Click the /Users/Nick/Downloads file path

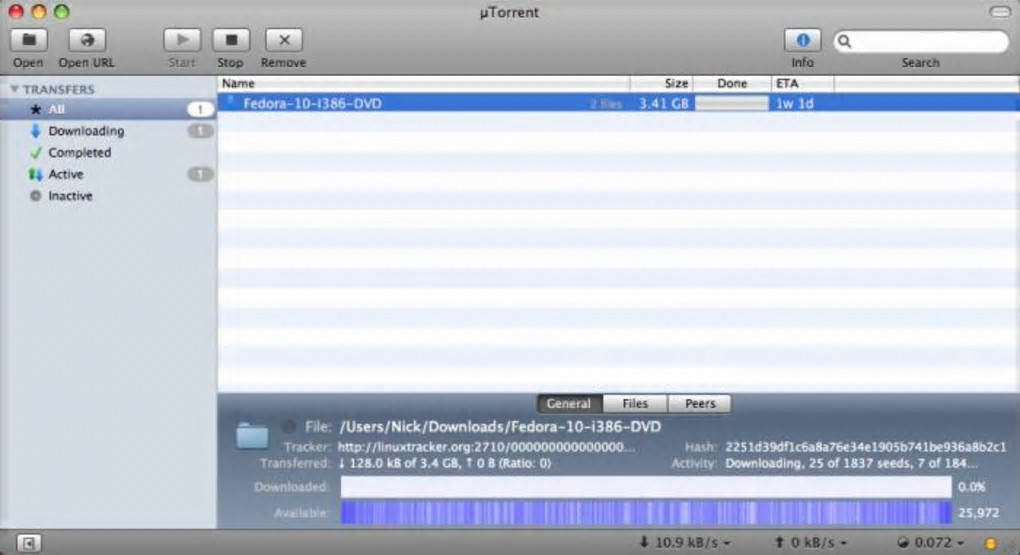coord(500,427)
